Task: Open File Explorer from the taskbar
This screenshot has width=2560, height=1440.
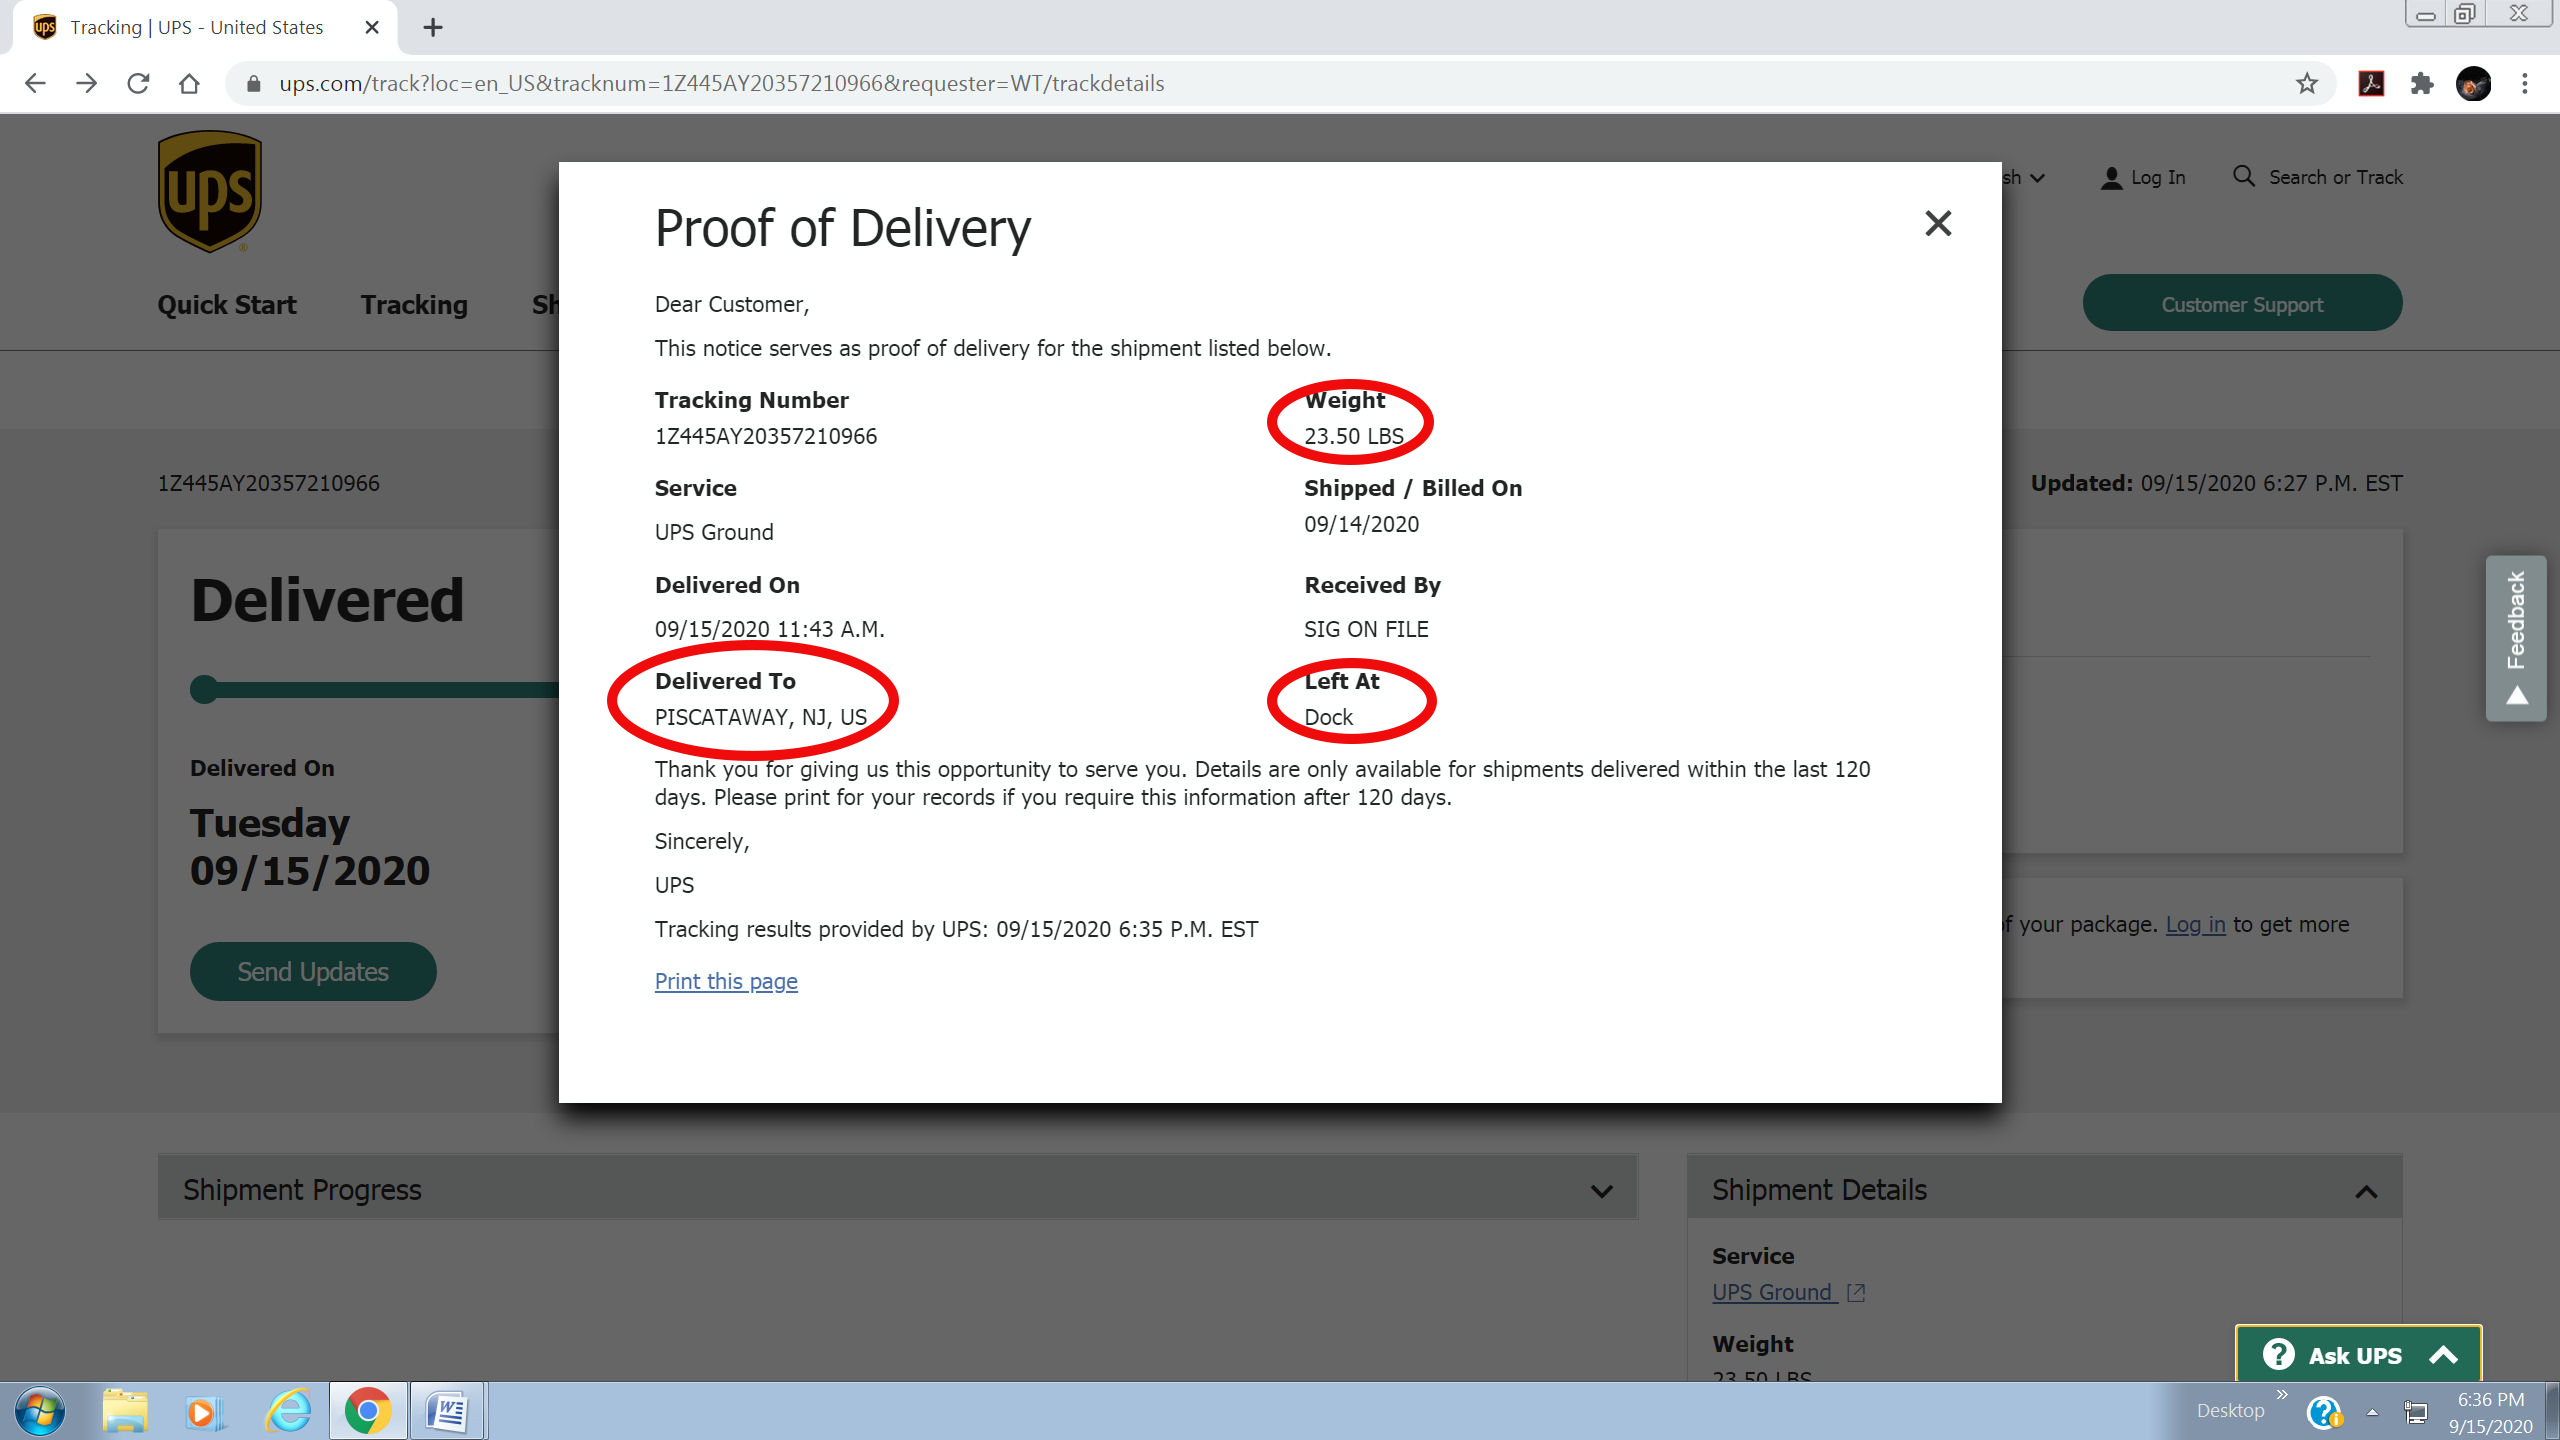Action: tap(125, 1411)
